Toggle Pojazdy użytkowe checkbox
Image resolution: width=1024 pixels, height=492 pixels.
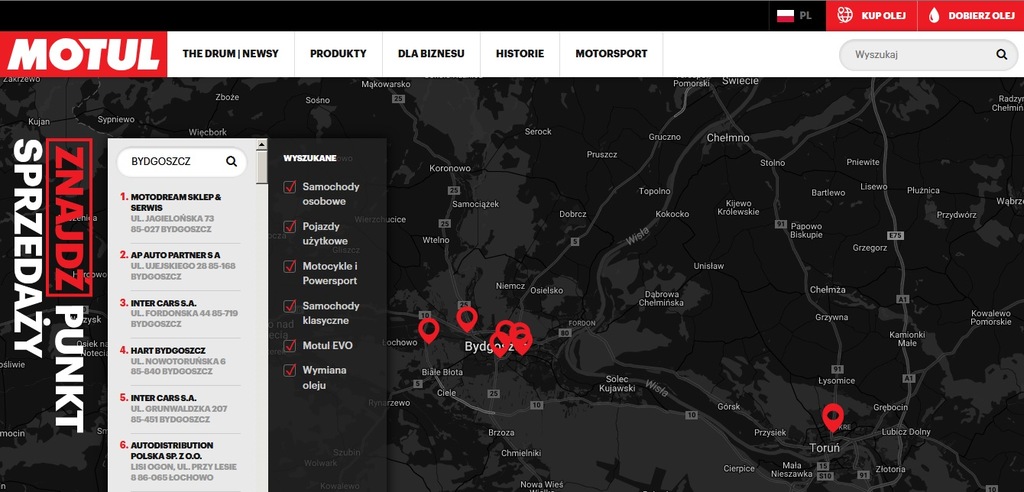pyautogui.click(x=290, y=227)
